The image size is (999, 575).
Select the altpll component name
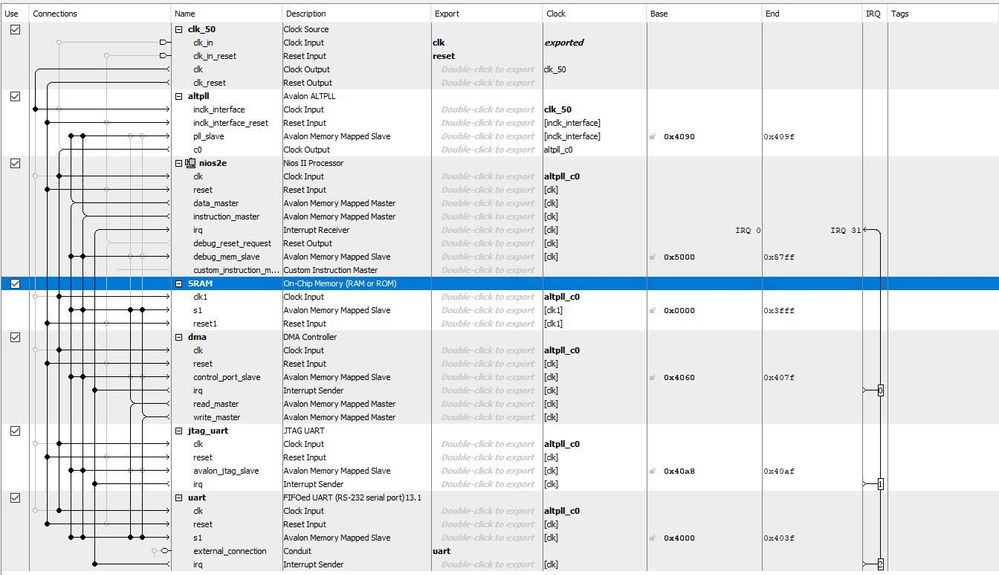[199, 96]
